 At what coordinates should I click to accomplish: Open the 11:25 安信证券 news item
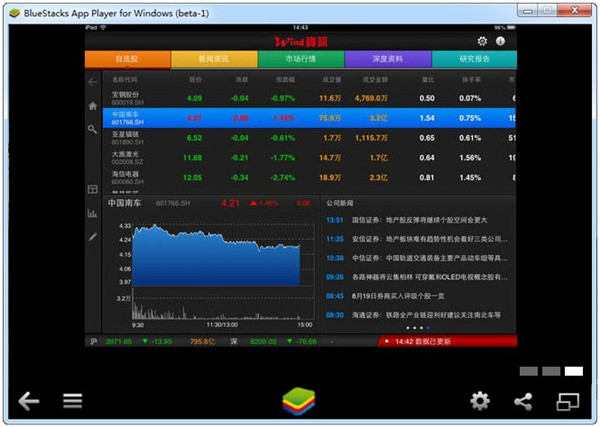(x=417, y=239)
